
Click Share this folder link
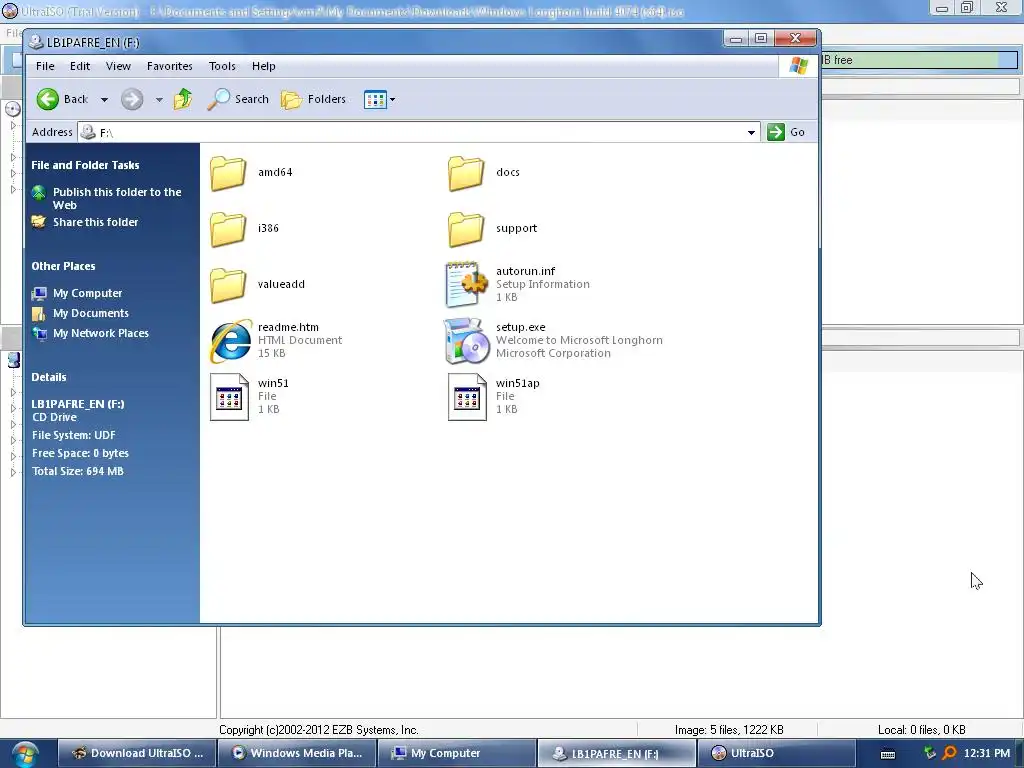tap(95, 222)
